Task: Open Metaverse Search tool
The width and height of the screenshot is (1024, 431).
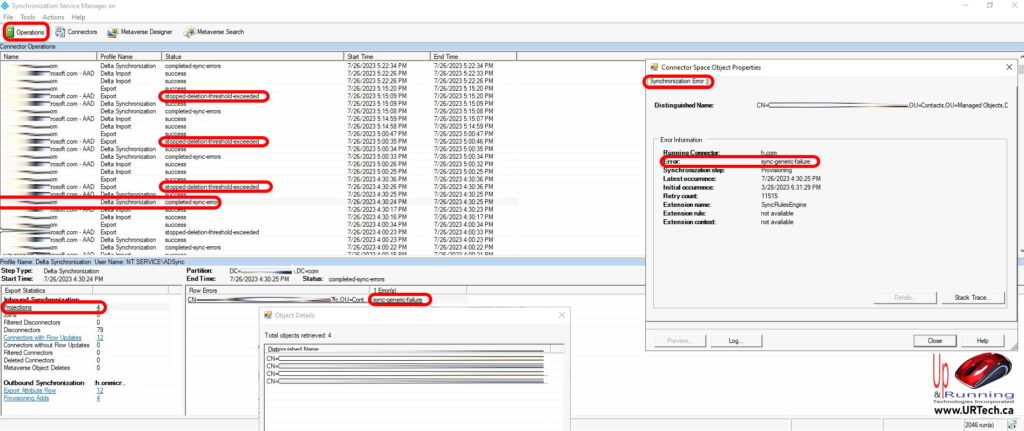Action: click(214, 32)
